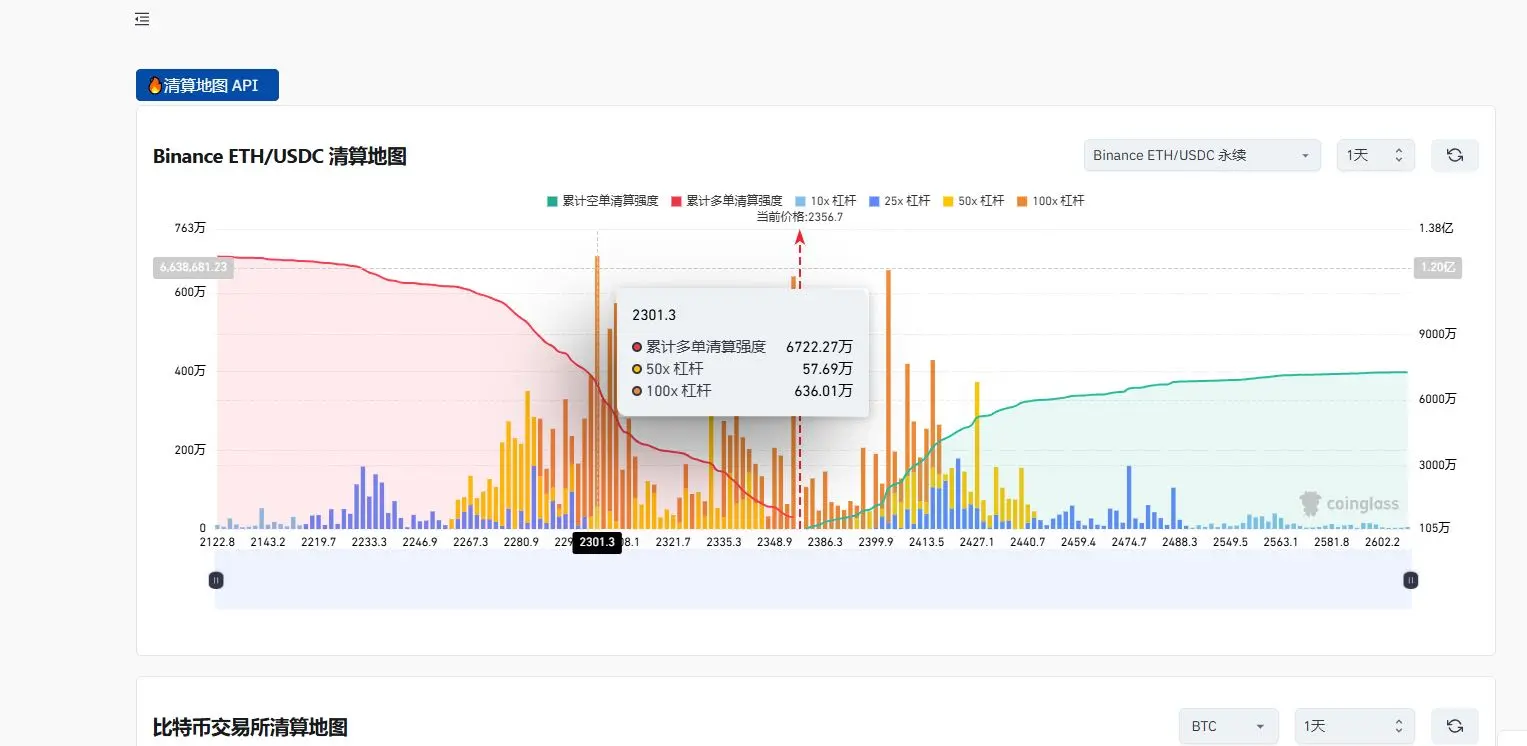Screen dimensions: 1527x746
Task: Click the left zoom slider handle
Action: click(216, 580)
